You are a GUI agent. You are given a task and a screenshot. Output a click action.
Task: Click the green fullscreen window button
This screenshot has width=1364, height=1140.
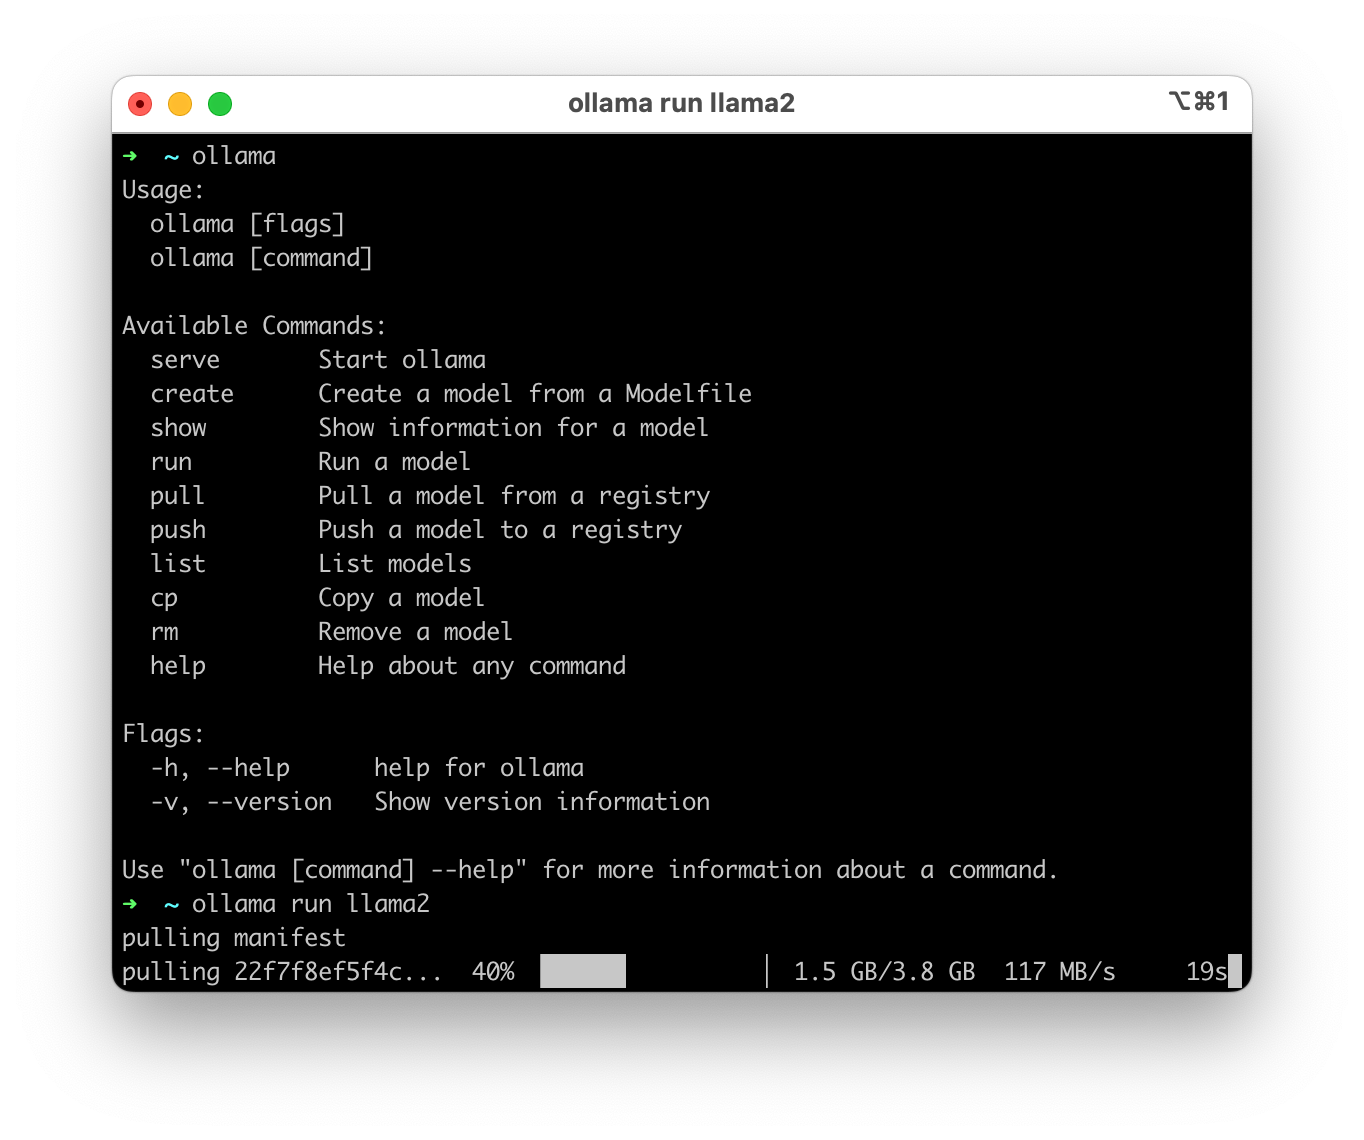click(x=220, y=104)
